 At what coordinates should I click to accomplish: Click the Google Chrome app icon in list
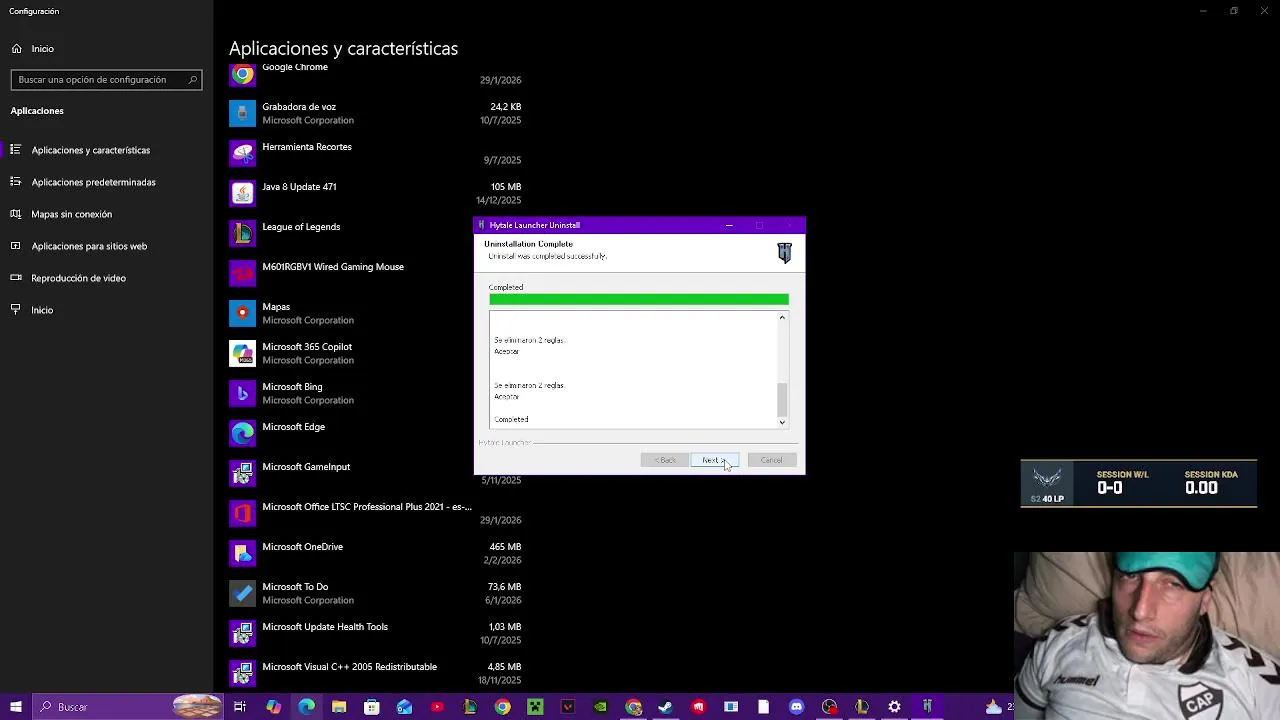point(242,74)
